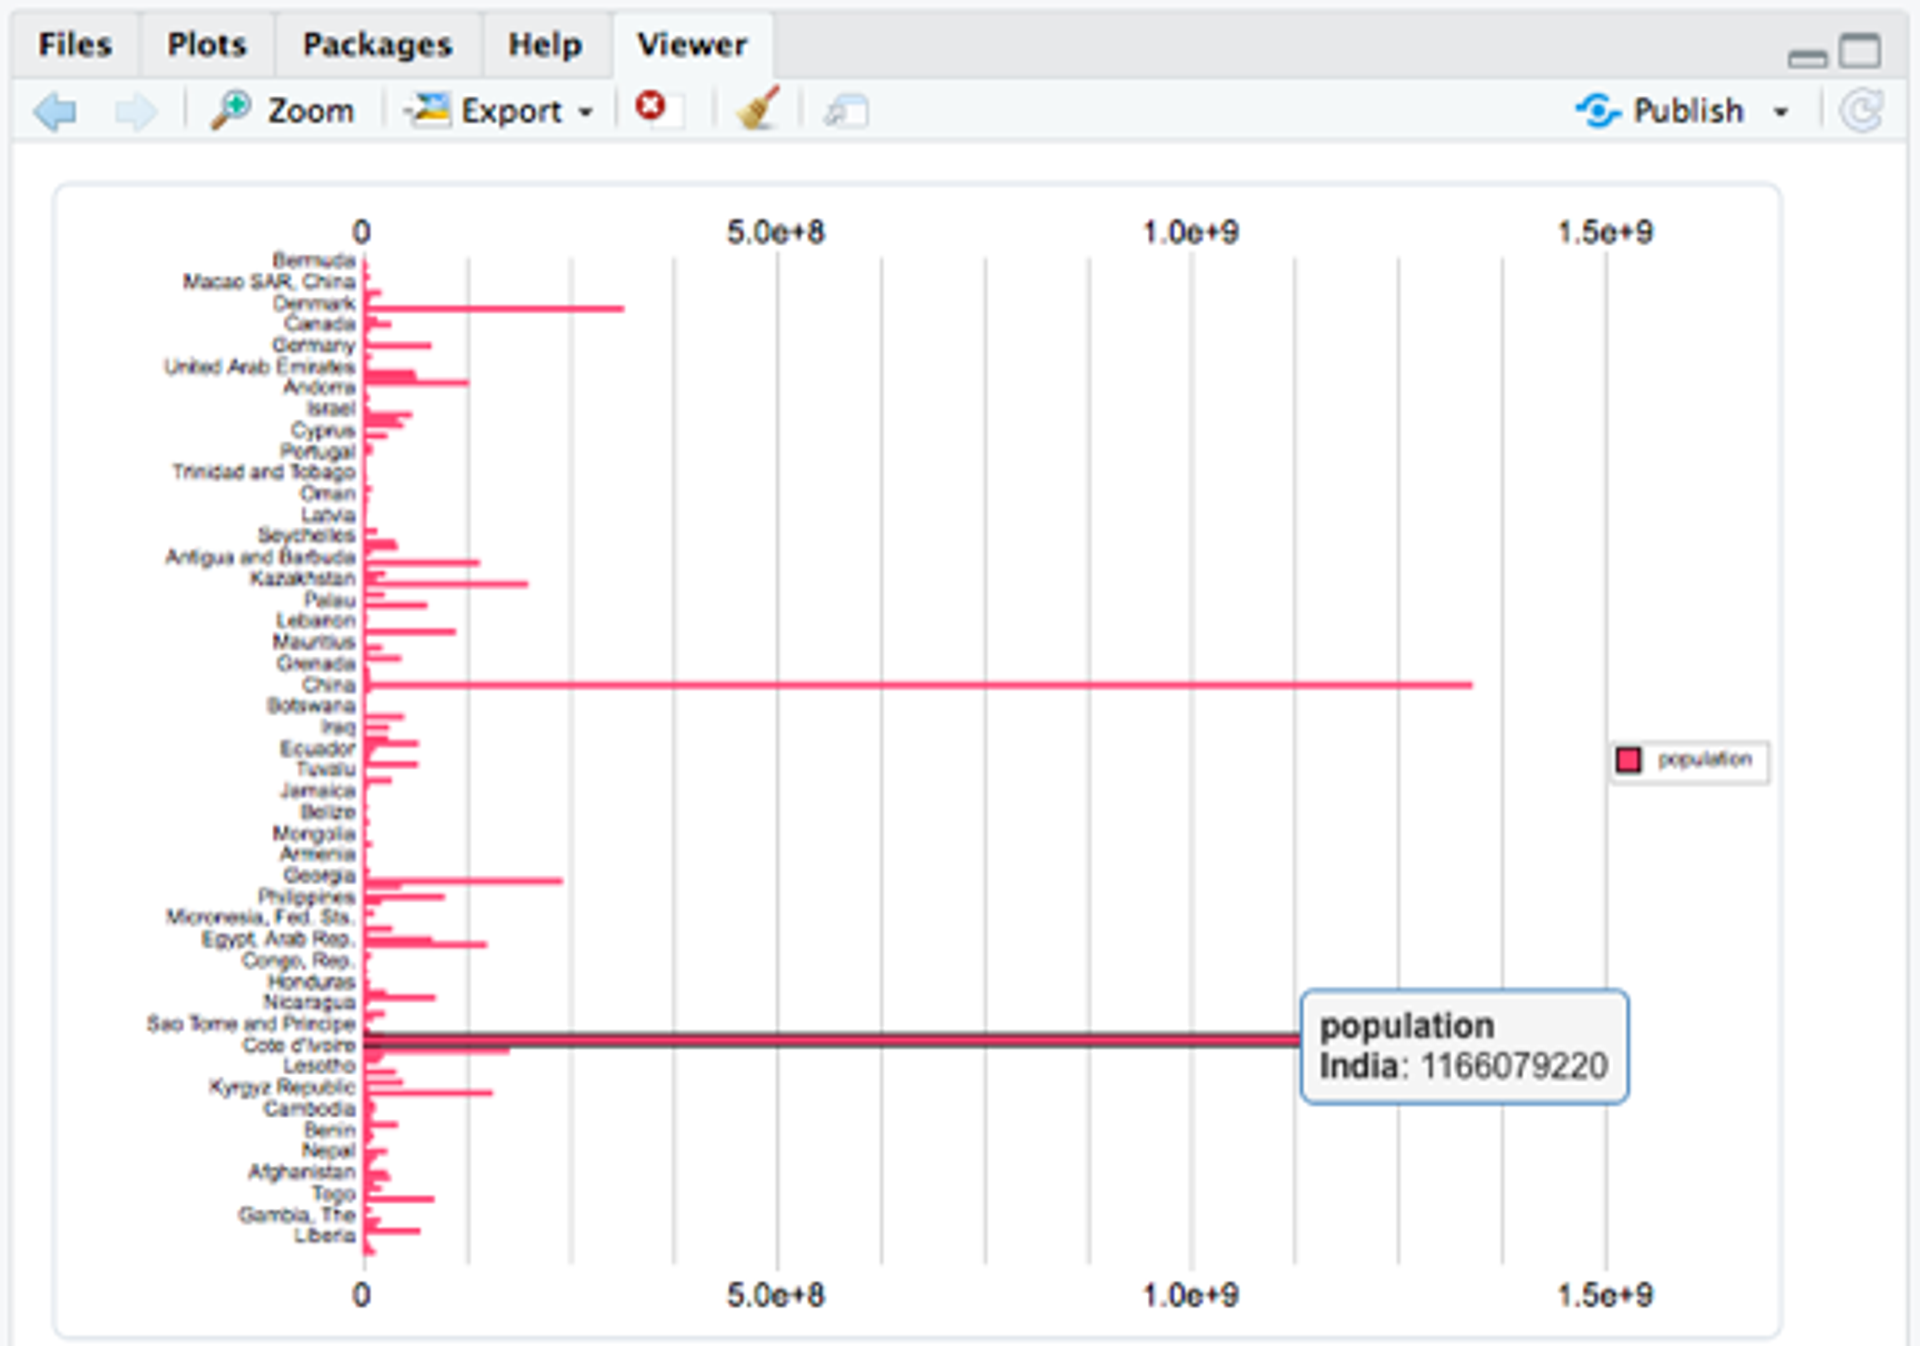Maximize the Viewer pane
Viewport: 1920px width, 1346px height.
[x=1860, y=50]
